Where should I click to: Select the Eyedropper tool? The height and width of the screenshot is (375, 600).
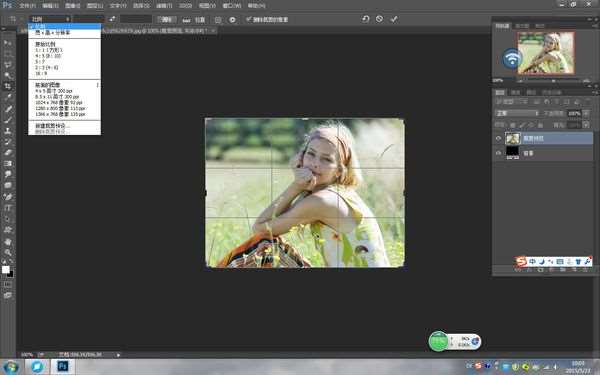click(x=8, y=97)
